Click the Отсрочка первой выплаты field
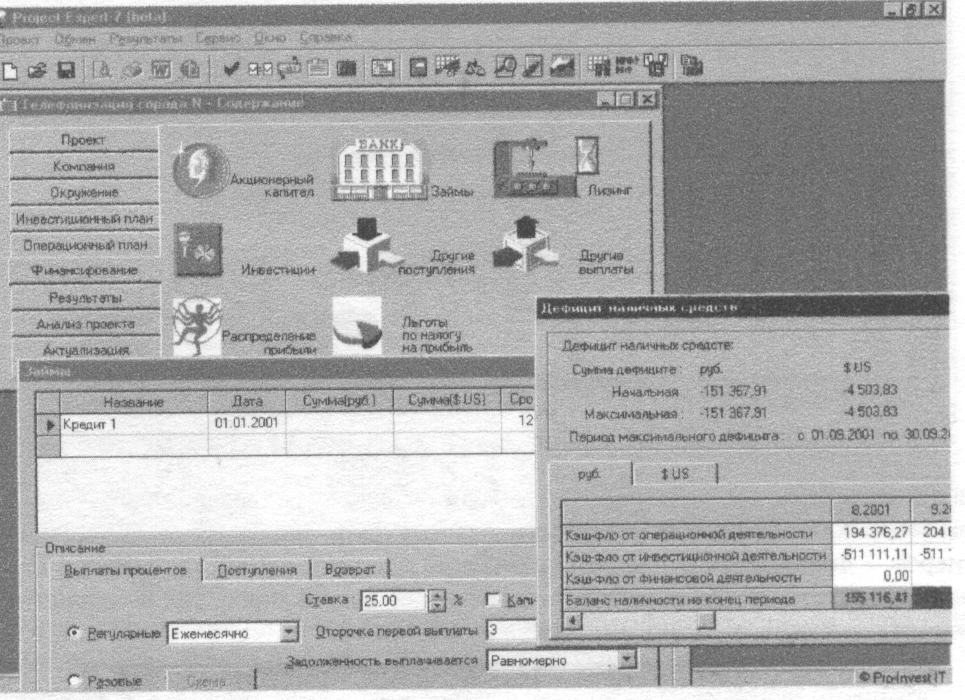Viewport: 965px width, 700px height. click(x=511, y=630)
